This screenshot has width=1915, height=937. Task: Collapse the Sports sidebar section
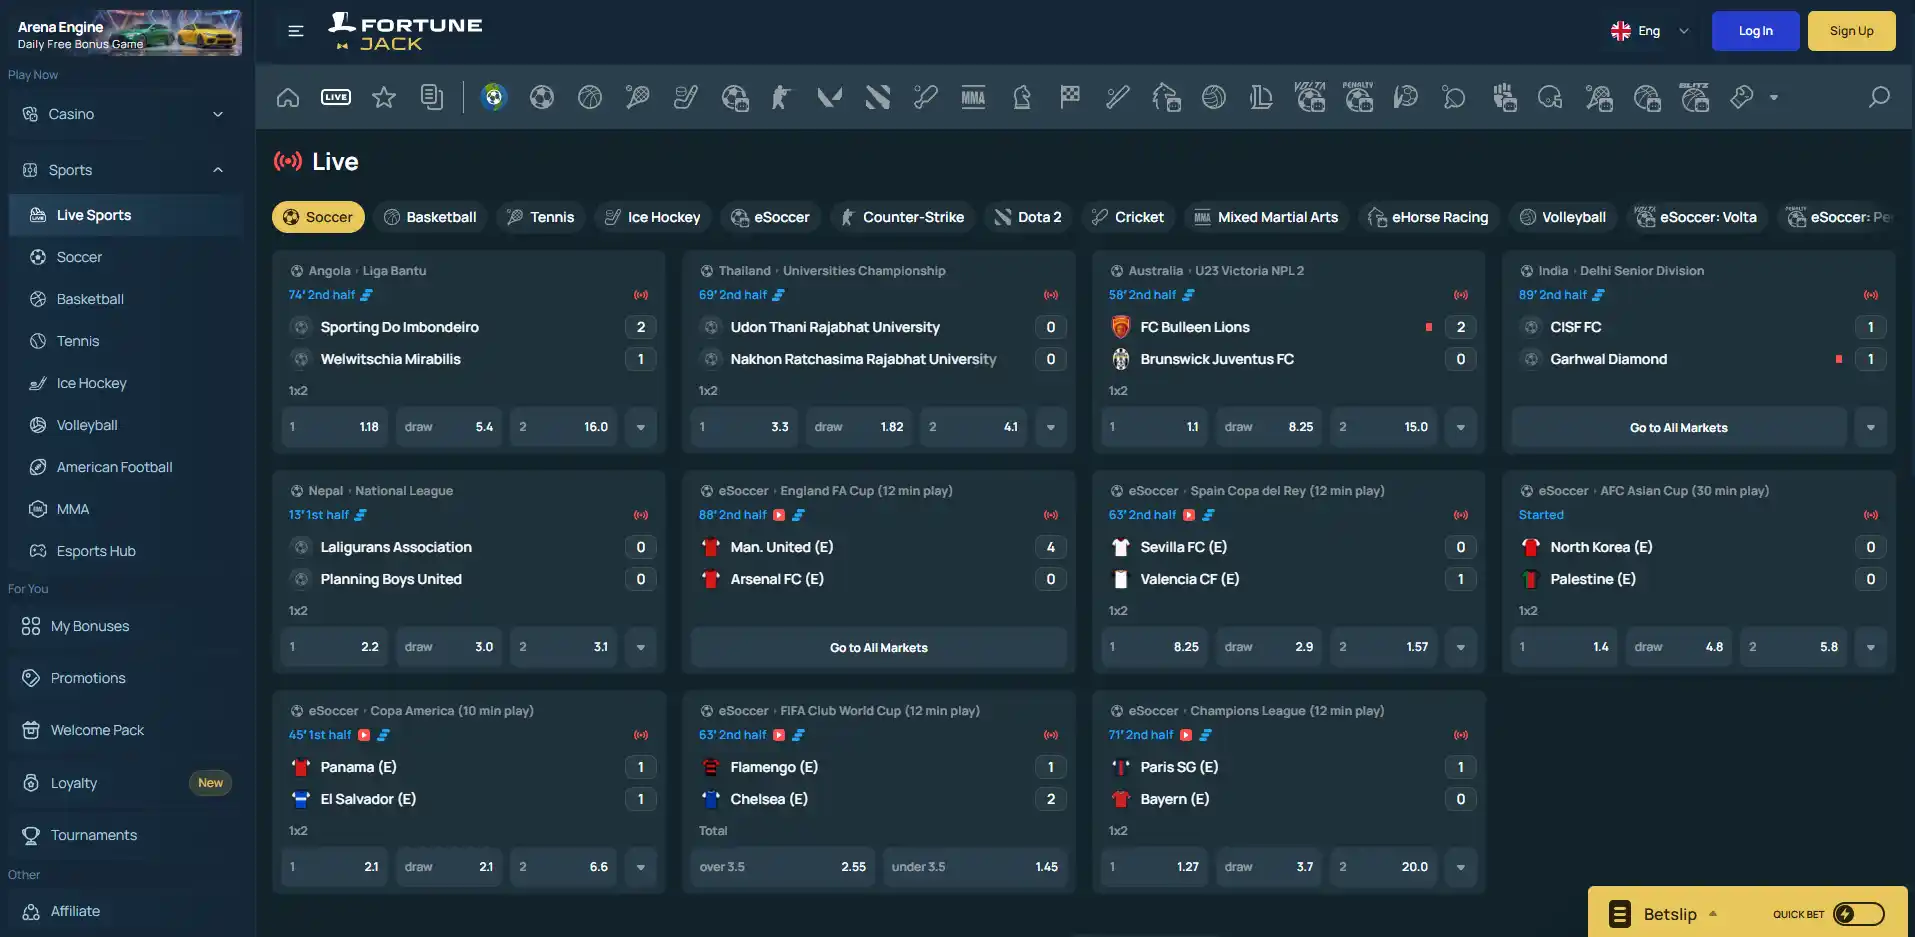(125, 170)
